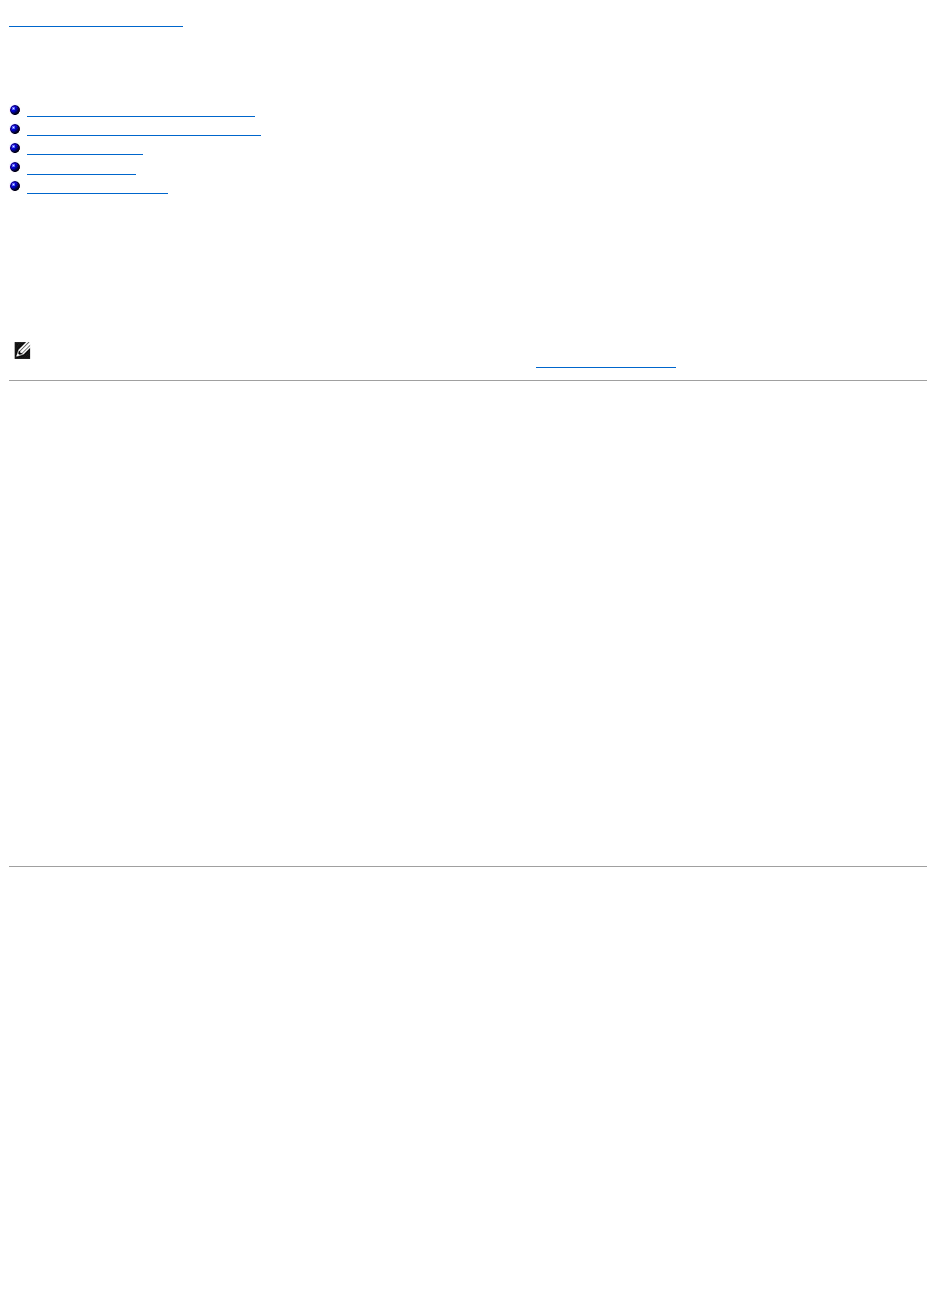Click the fifth blue bullet sphere
Screen dimensions: 936x1296
click(15, 187)
